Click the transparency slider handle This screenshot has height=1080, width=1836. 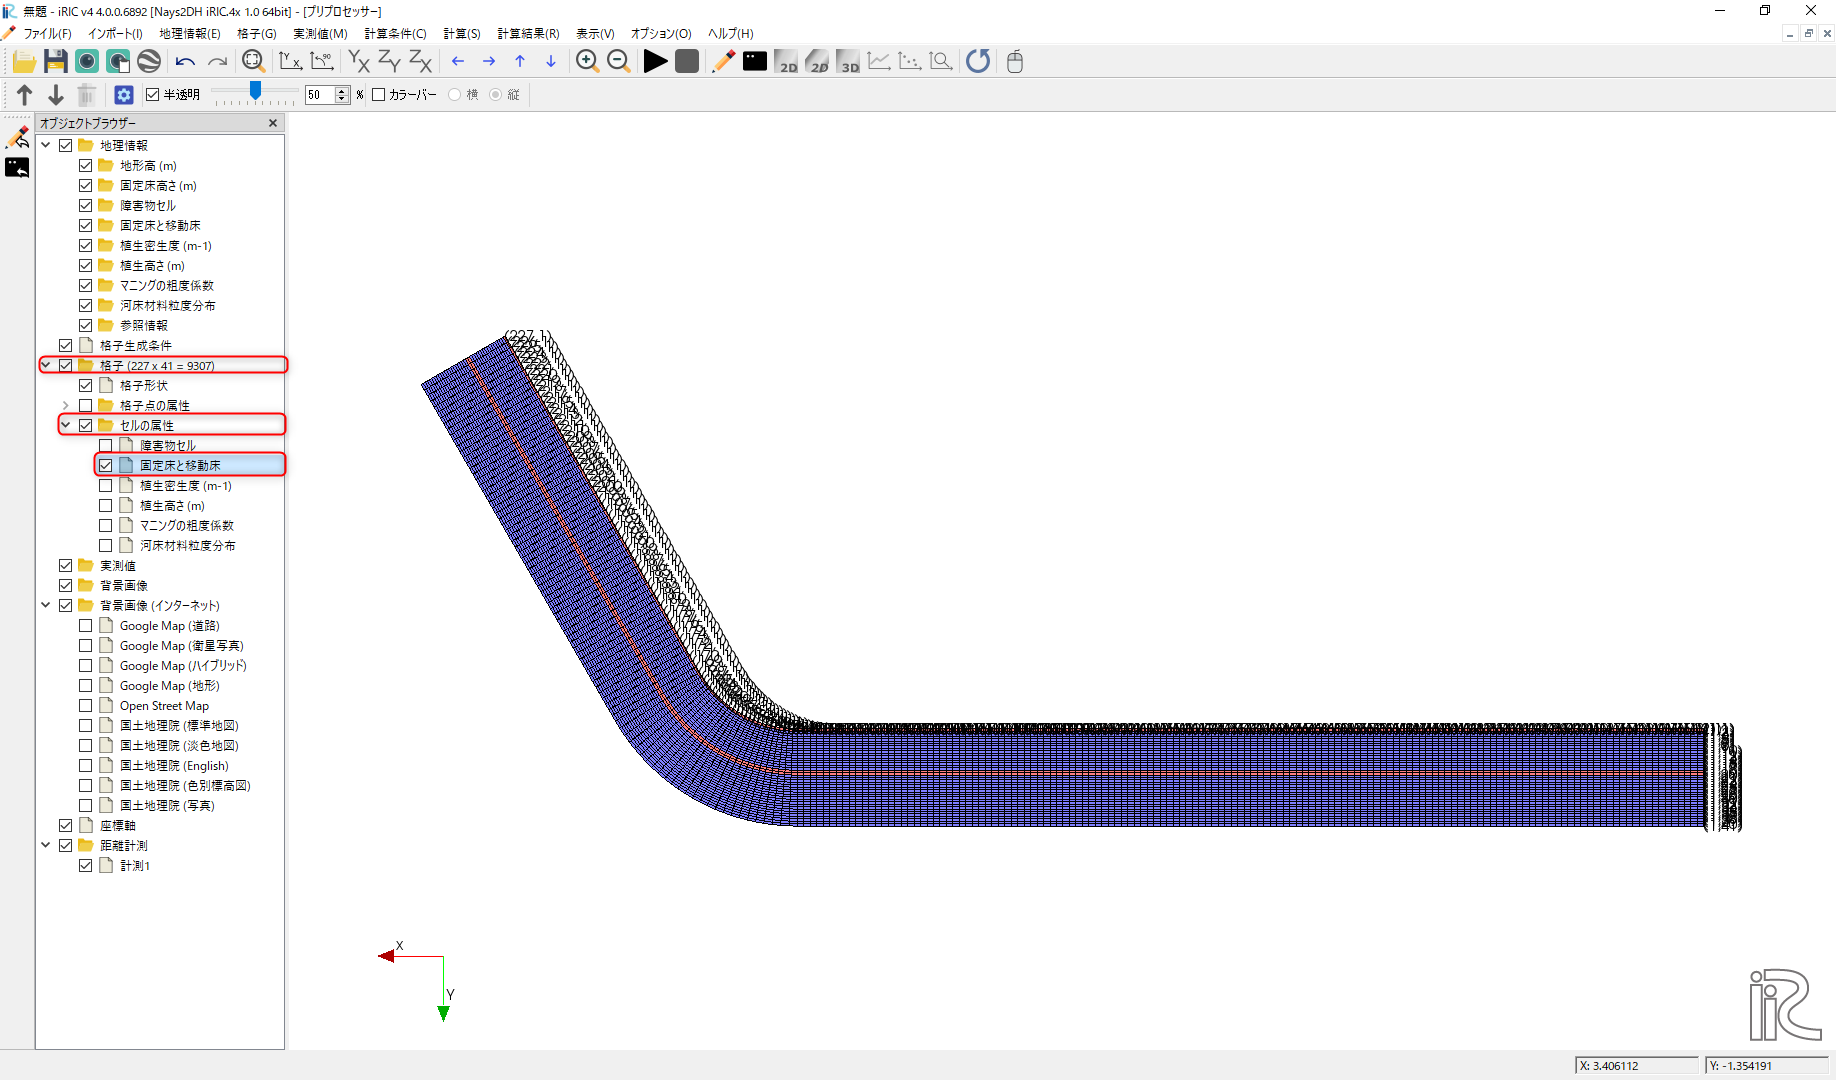(x=256, y=91)
